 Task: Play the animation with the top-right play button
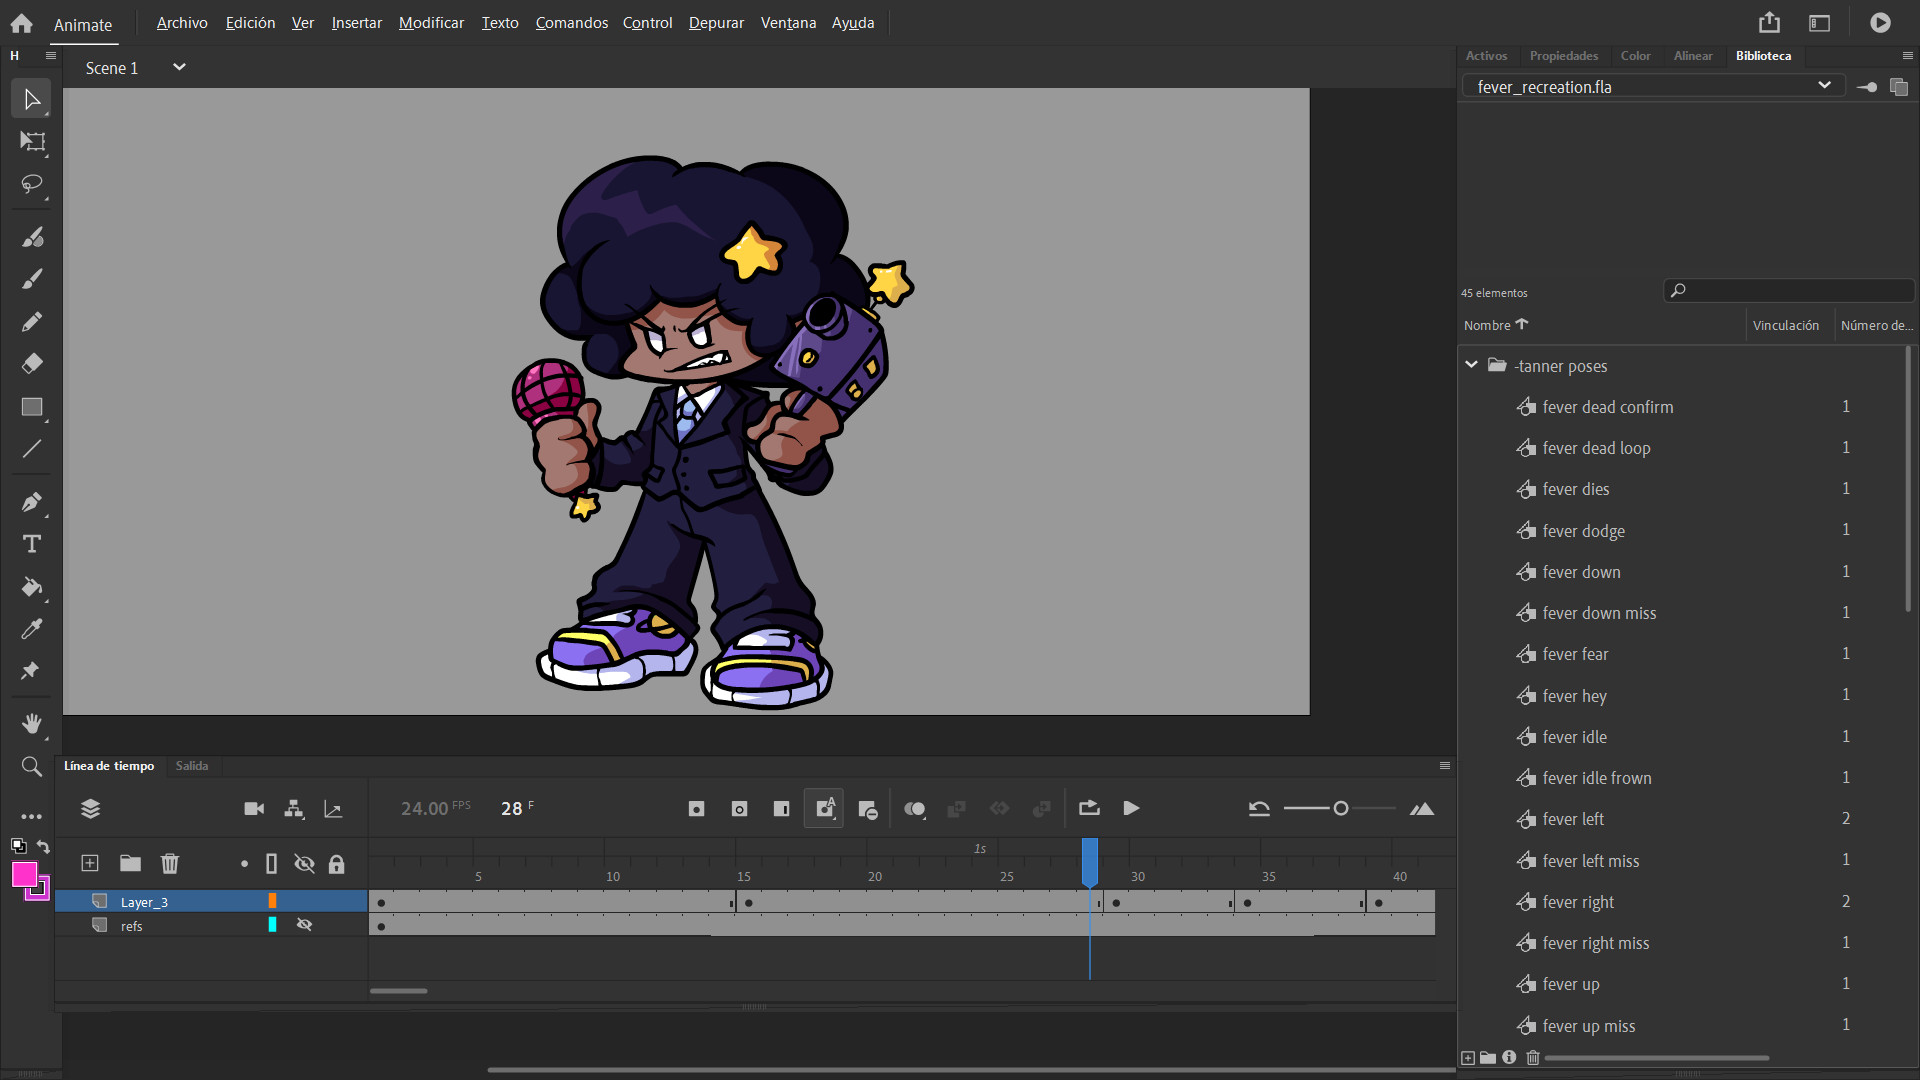1879,22
